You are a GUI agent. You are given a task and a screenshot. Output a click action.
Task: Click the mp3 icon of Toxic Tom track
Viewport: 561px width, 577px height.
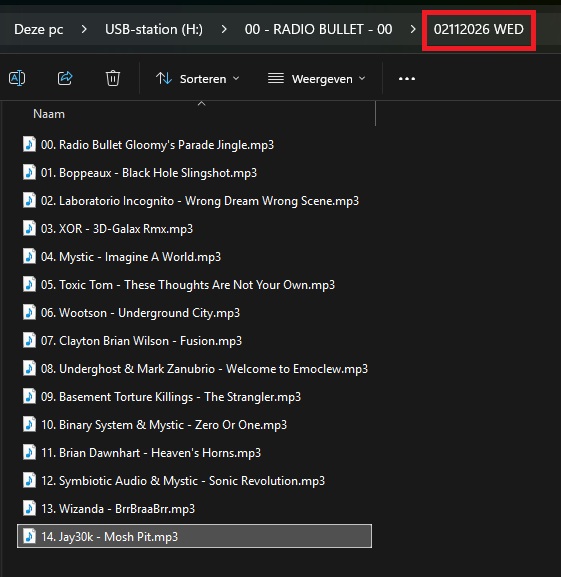[x=29, y=284]
